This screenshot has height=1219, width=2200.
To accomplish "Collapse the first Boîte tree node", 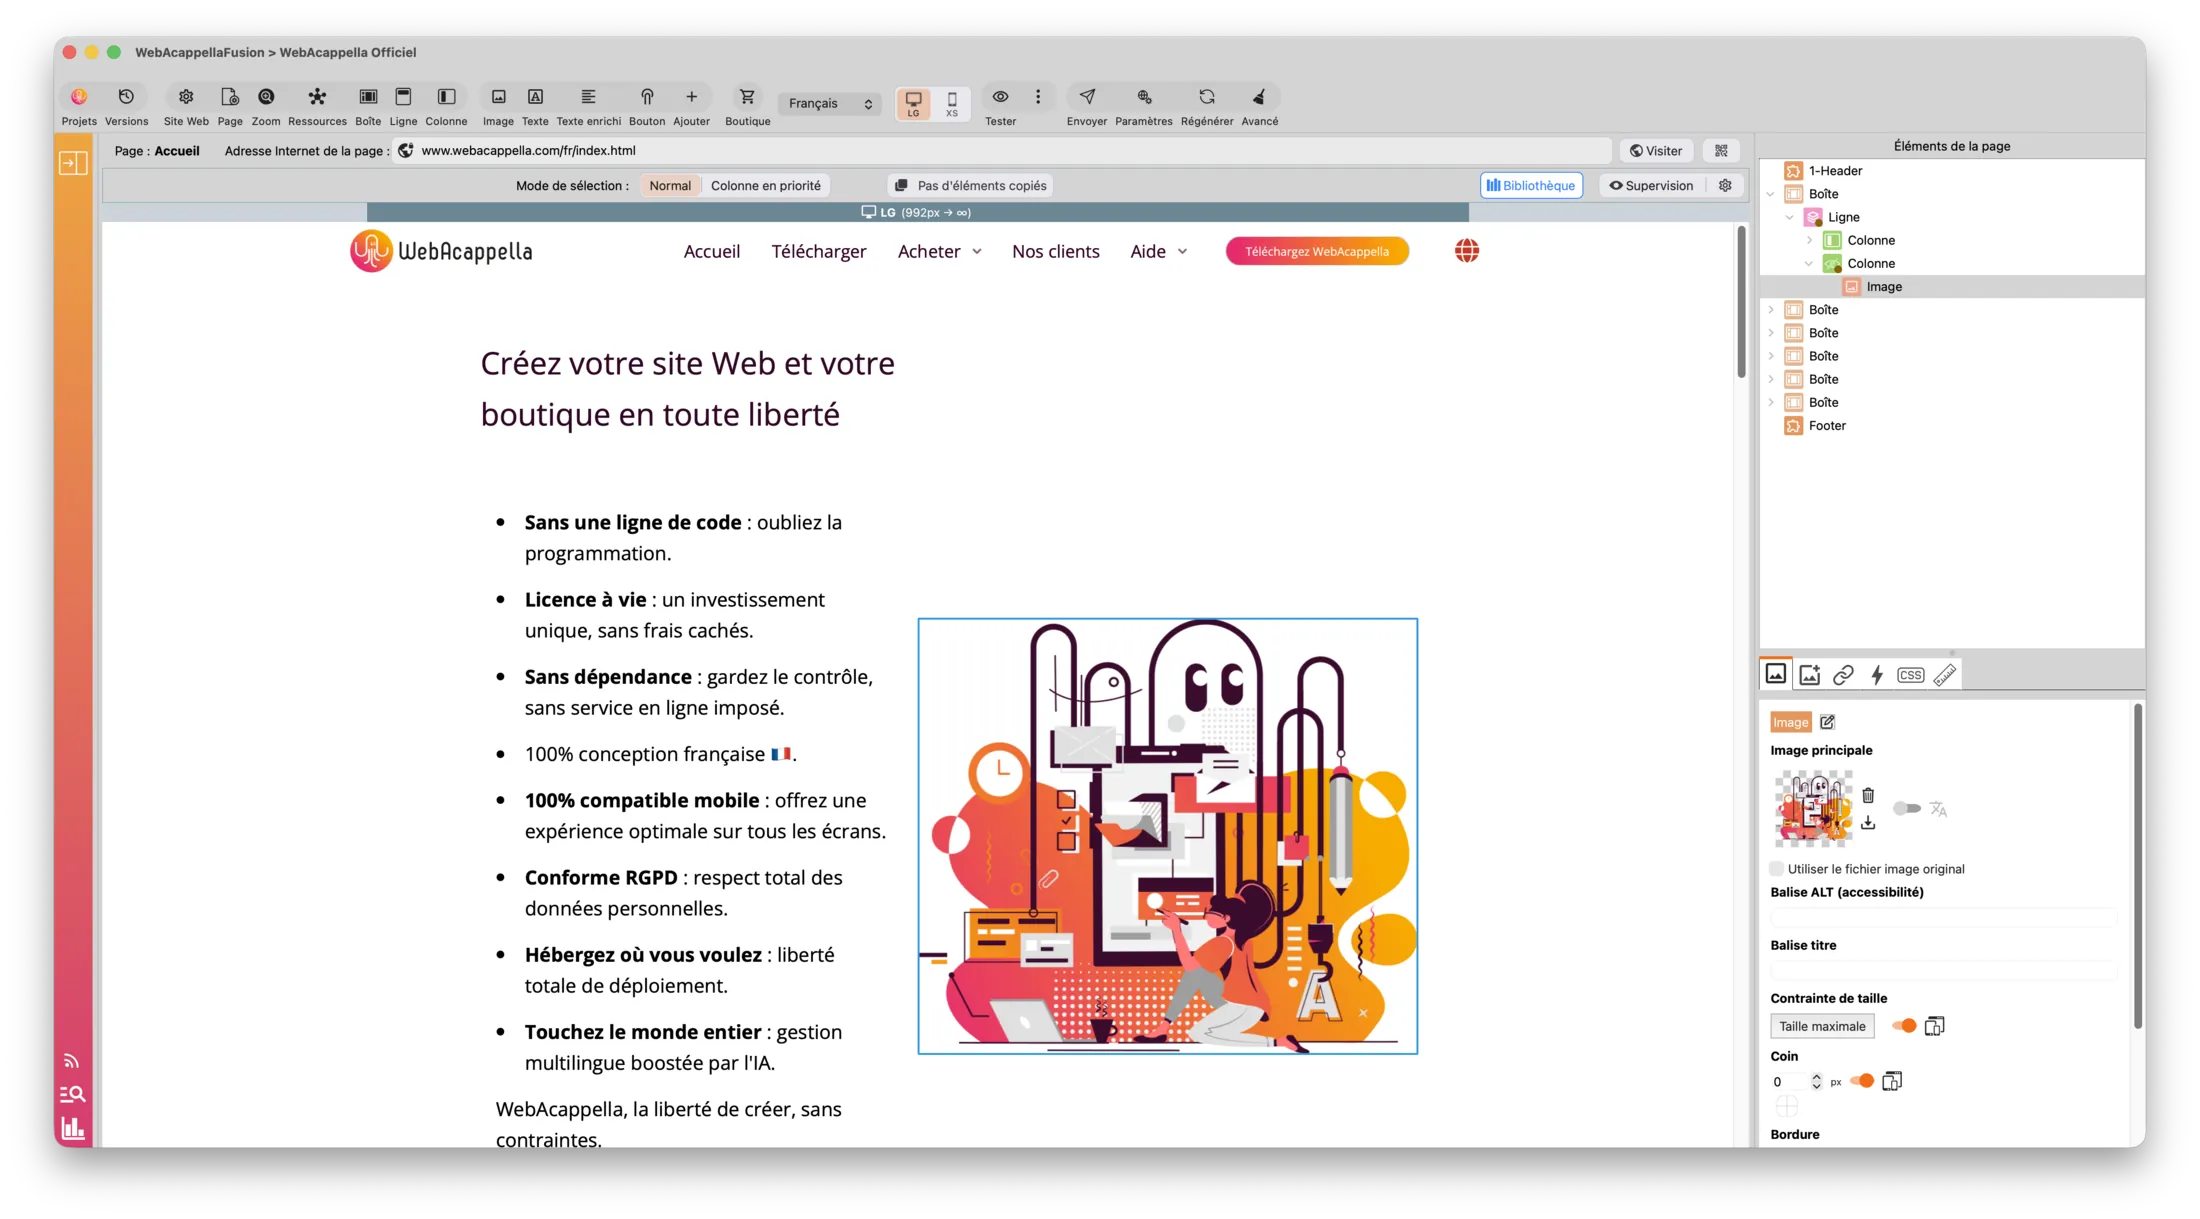I will (x=1771, y=194).
